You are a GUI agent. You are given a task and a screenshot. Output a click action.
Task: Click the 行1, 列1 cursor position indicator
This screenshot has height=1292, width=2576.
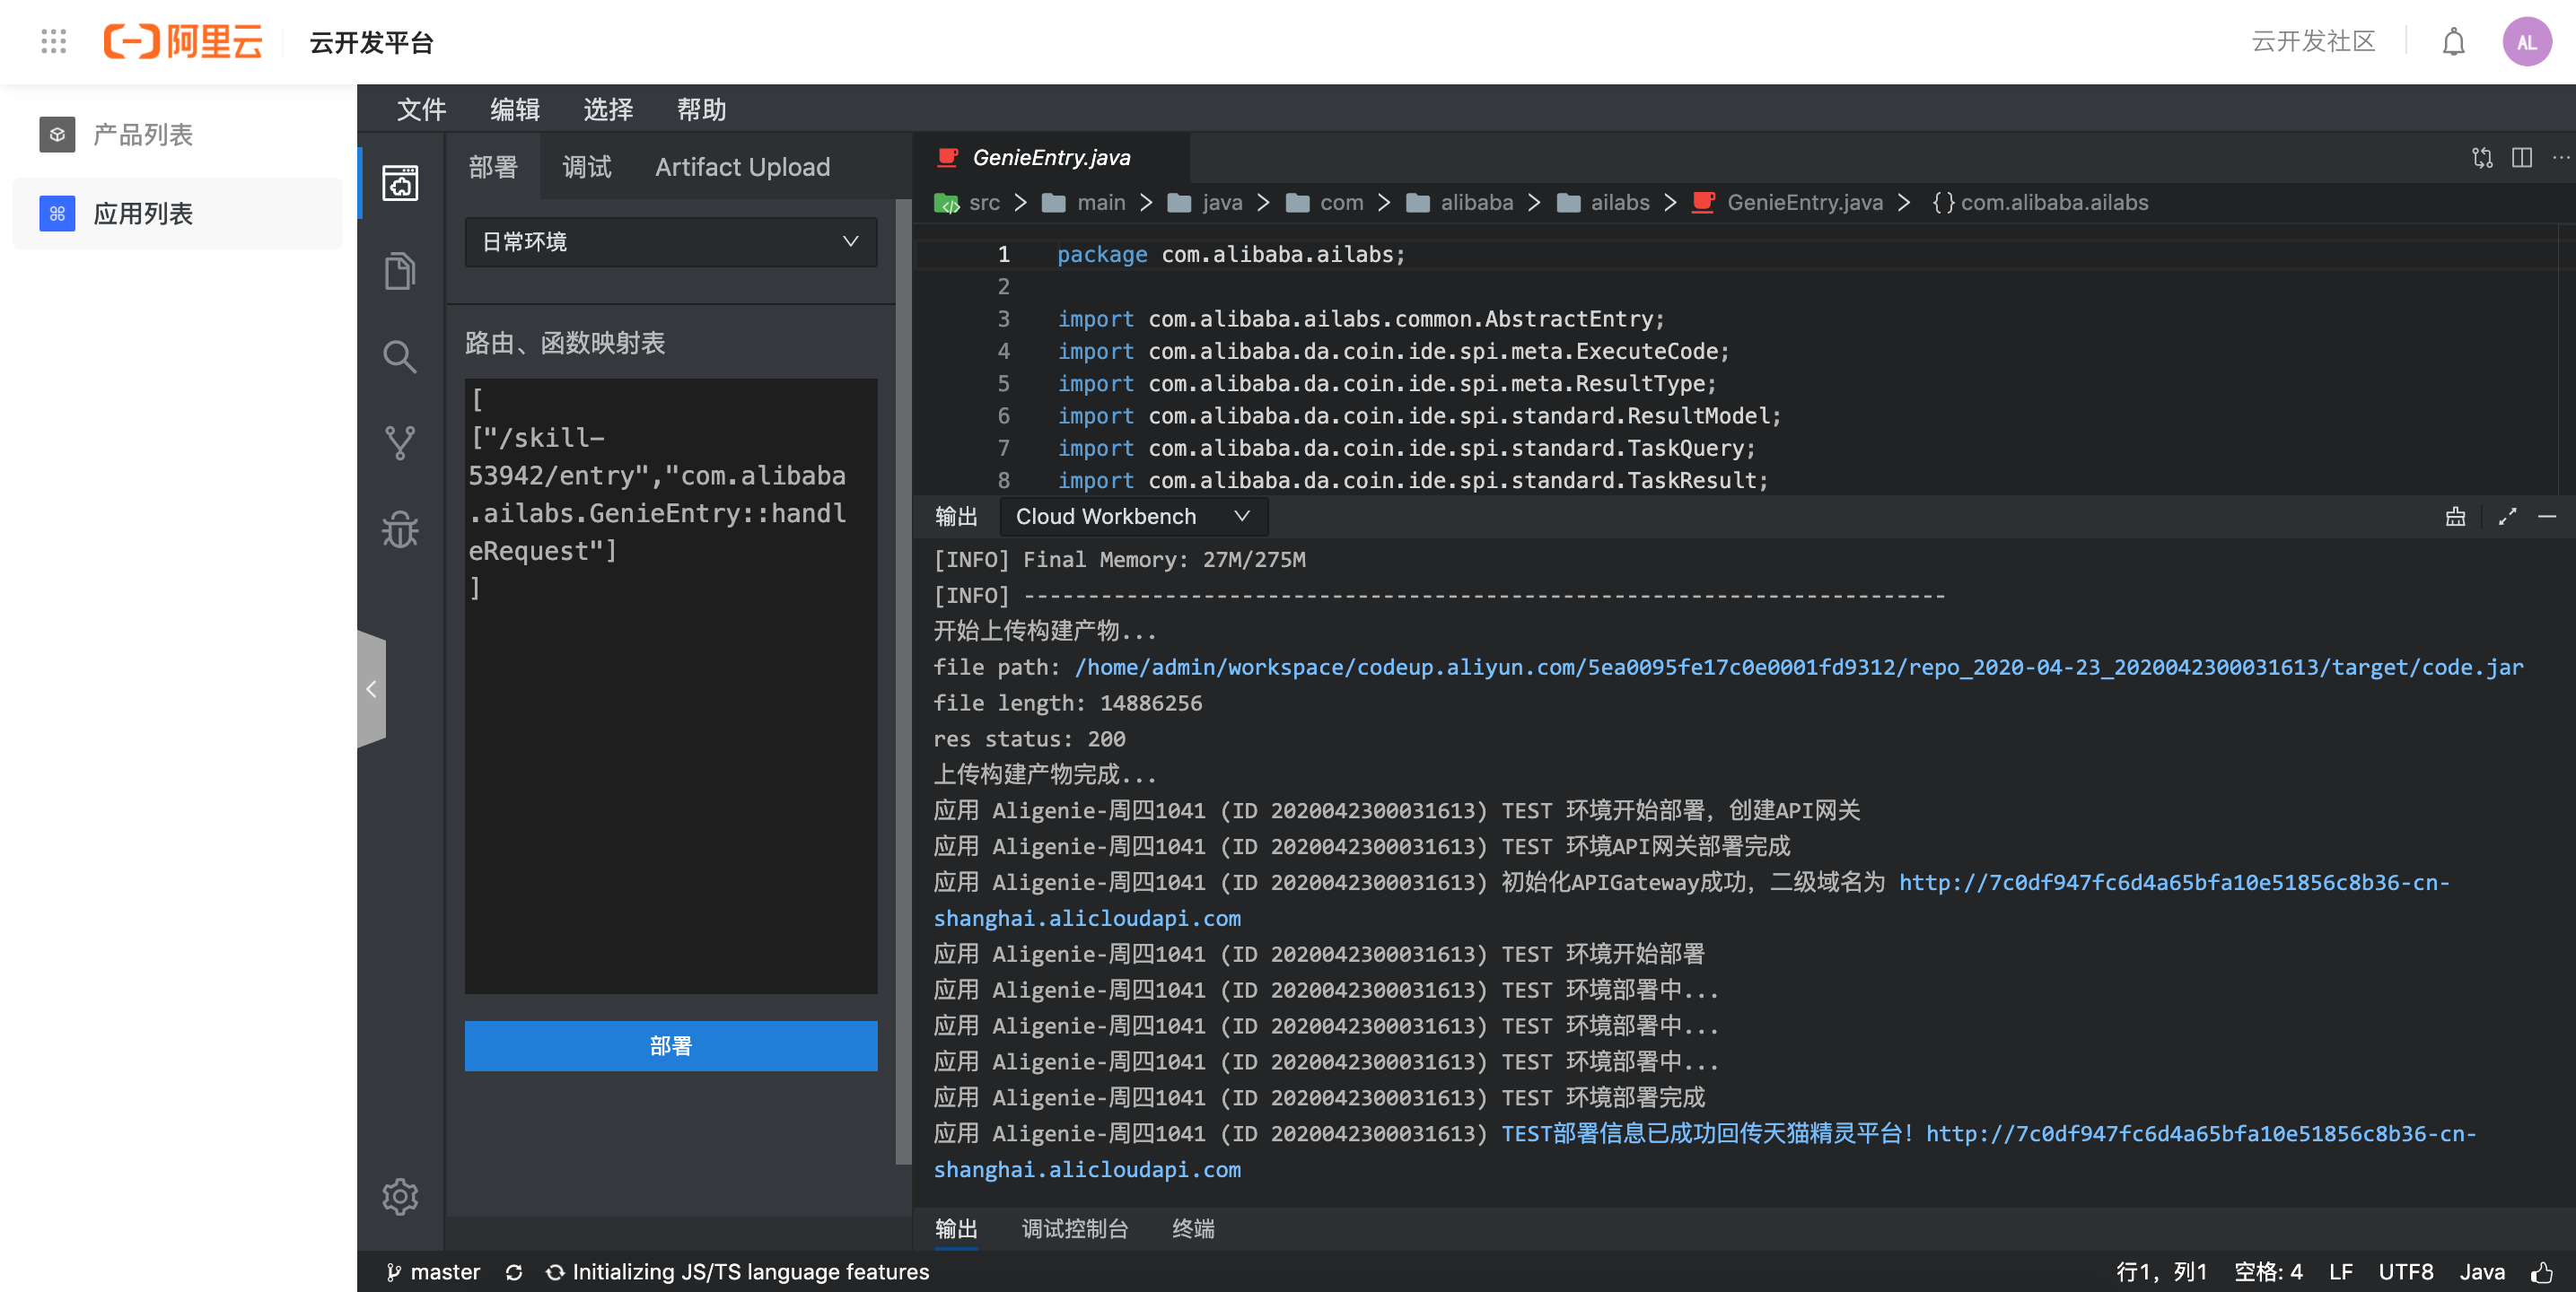(x=2160, y=1272)
